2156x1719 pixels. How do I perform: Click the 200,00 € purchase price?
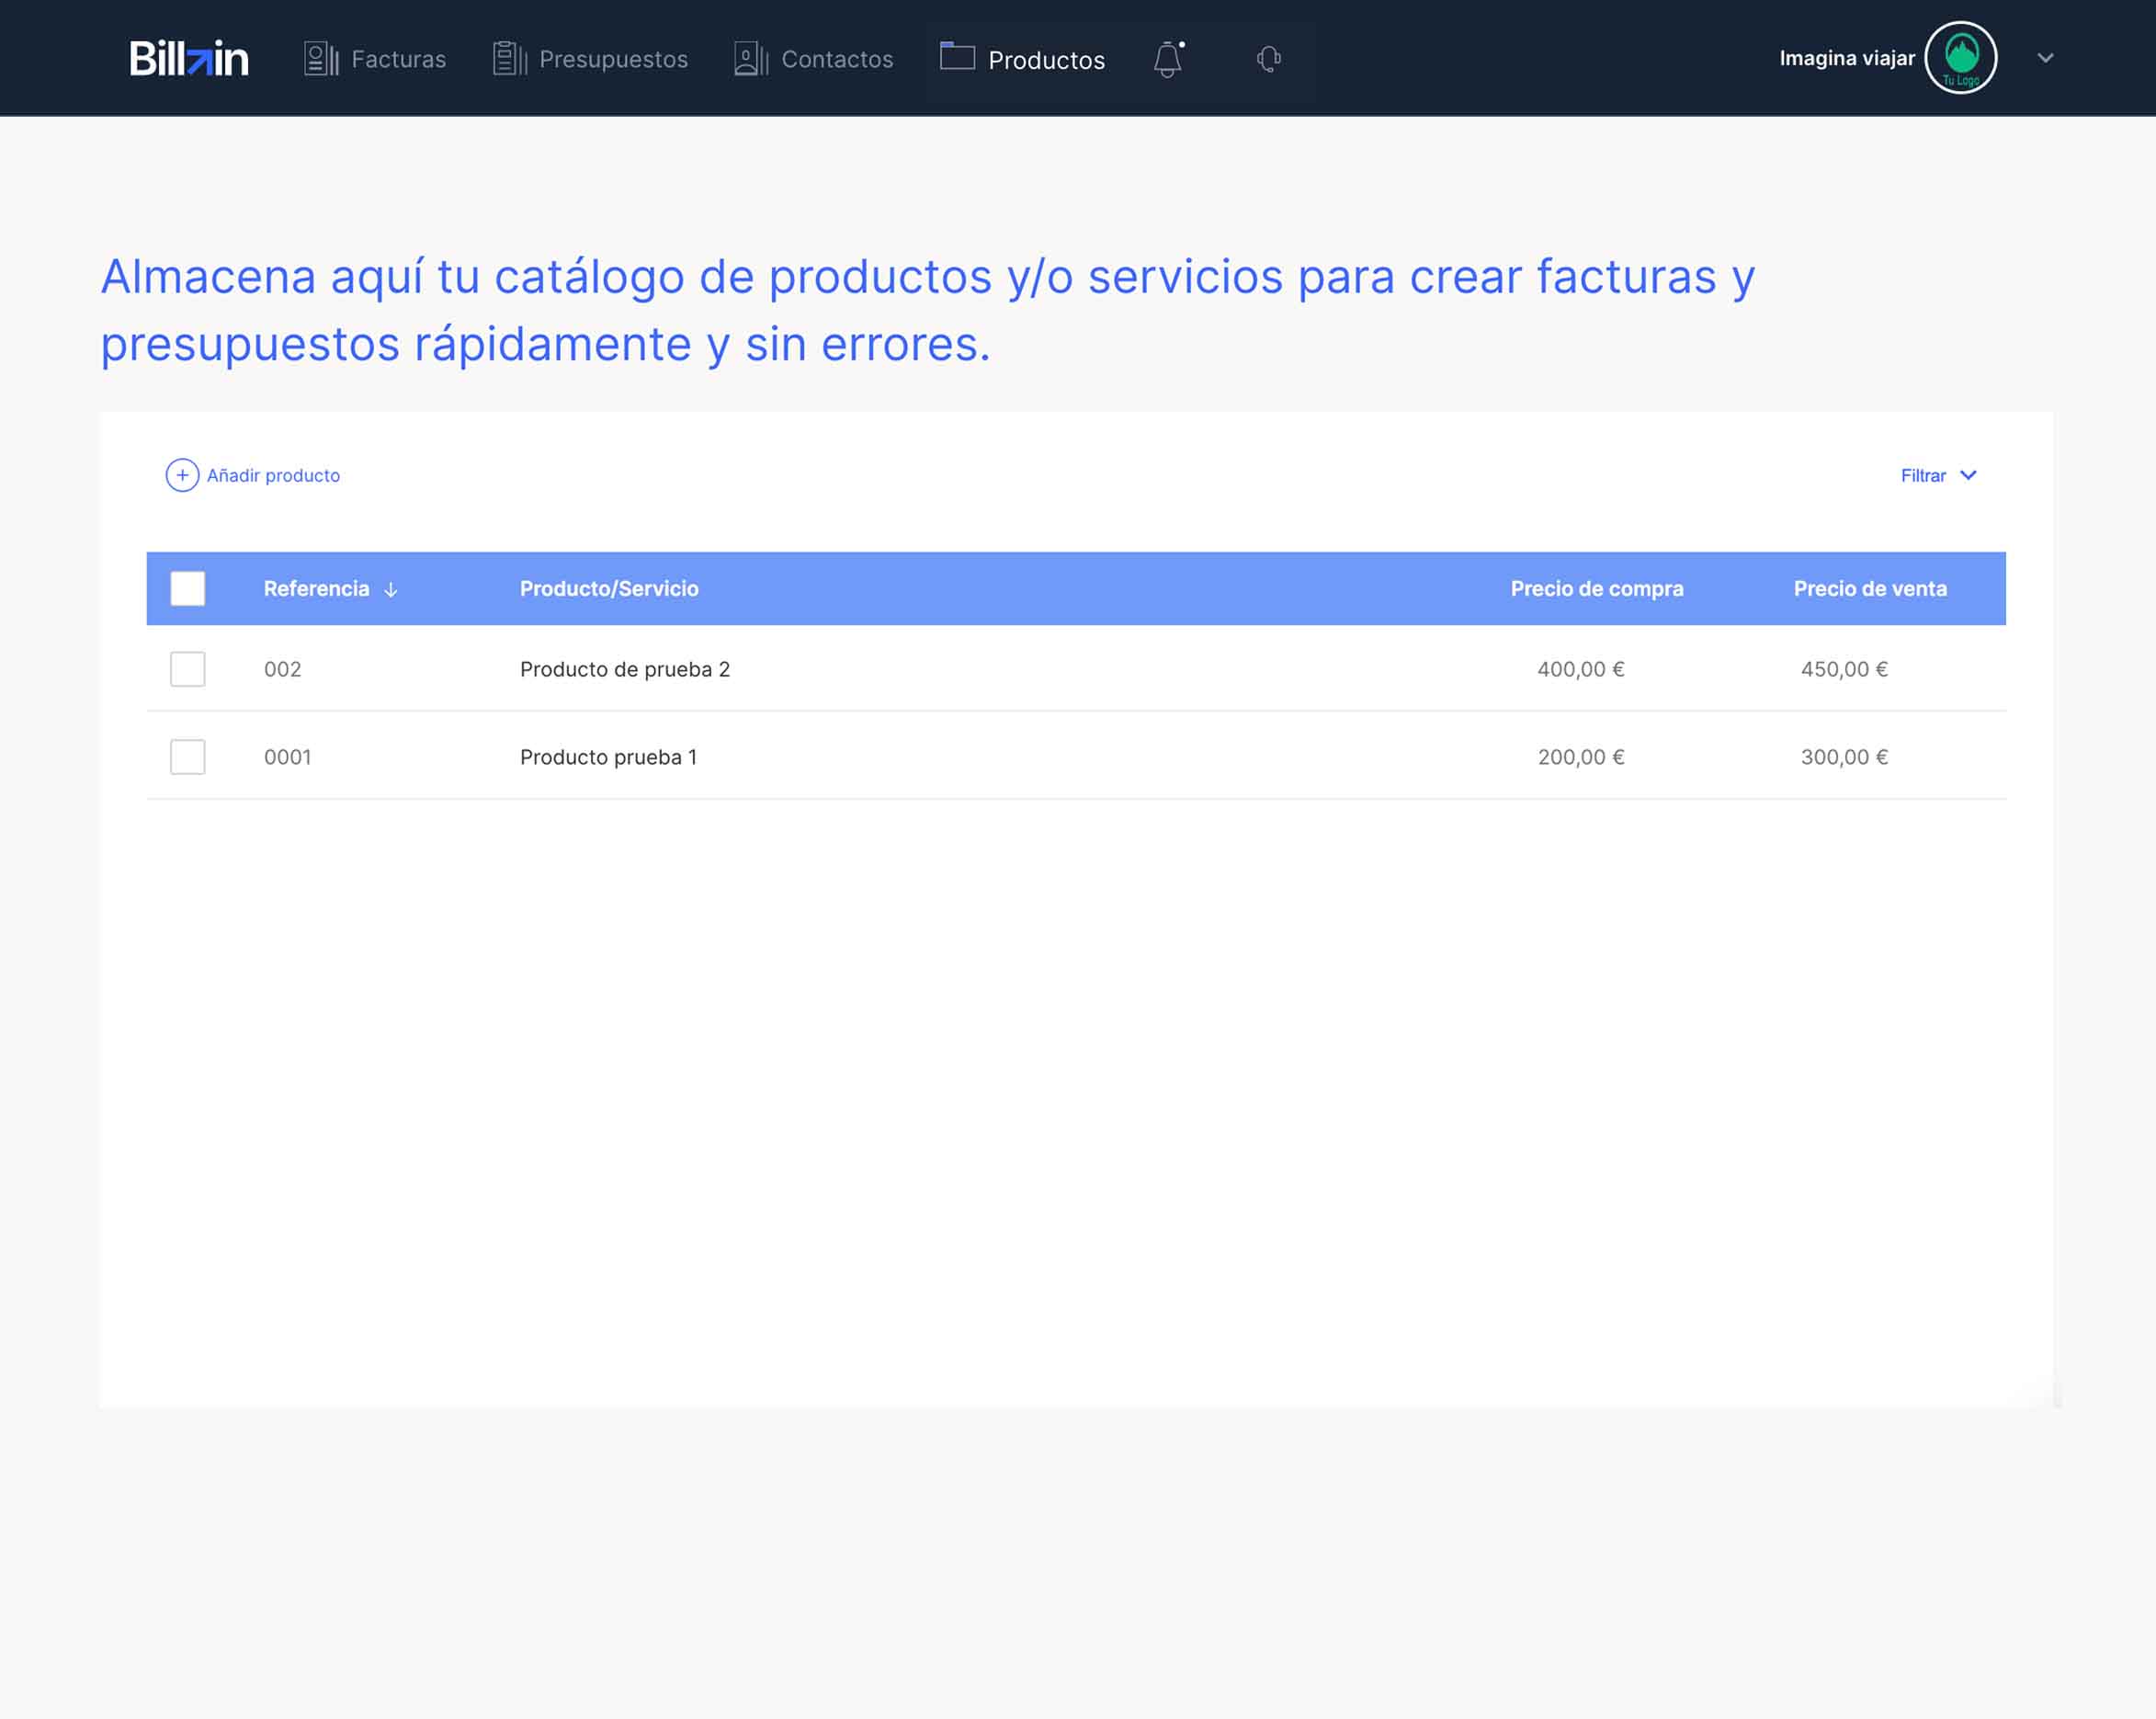pyautogui.click(x=1580, y=757)
